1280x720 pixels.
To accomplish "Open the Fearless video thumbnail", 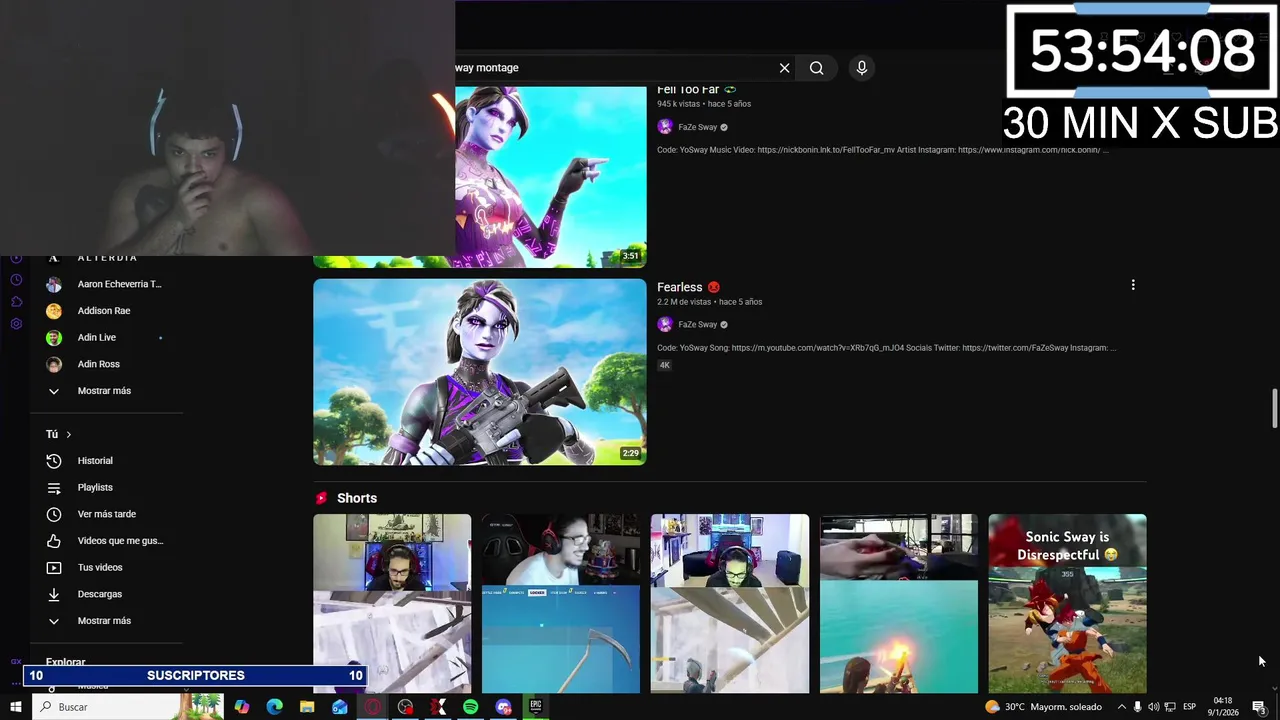I will point(480,372).
